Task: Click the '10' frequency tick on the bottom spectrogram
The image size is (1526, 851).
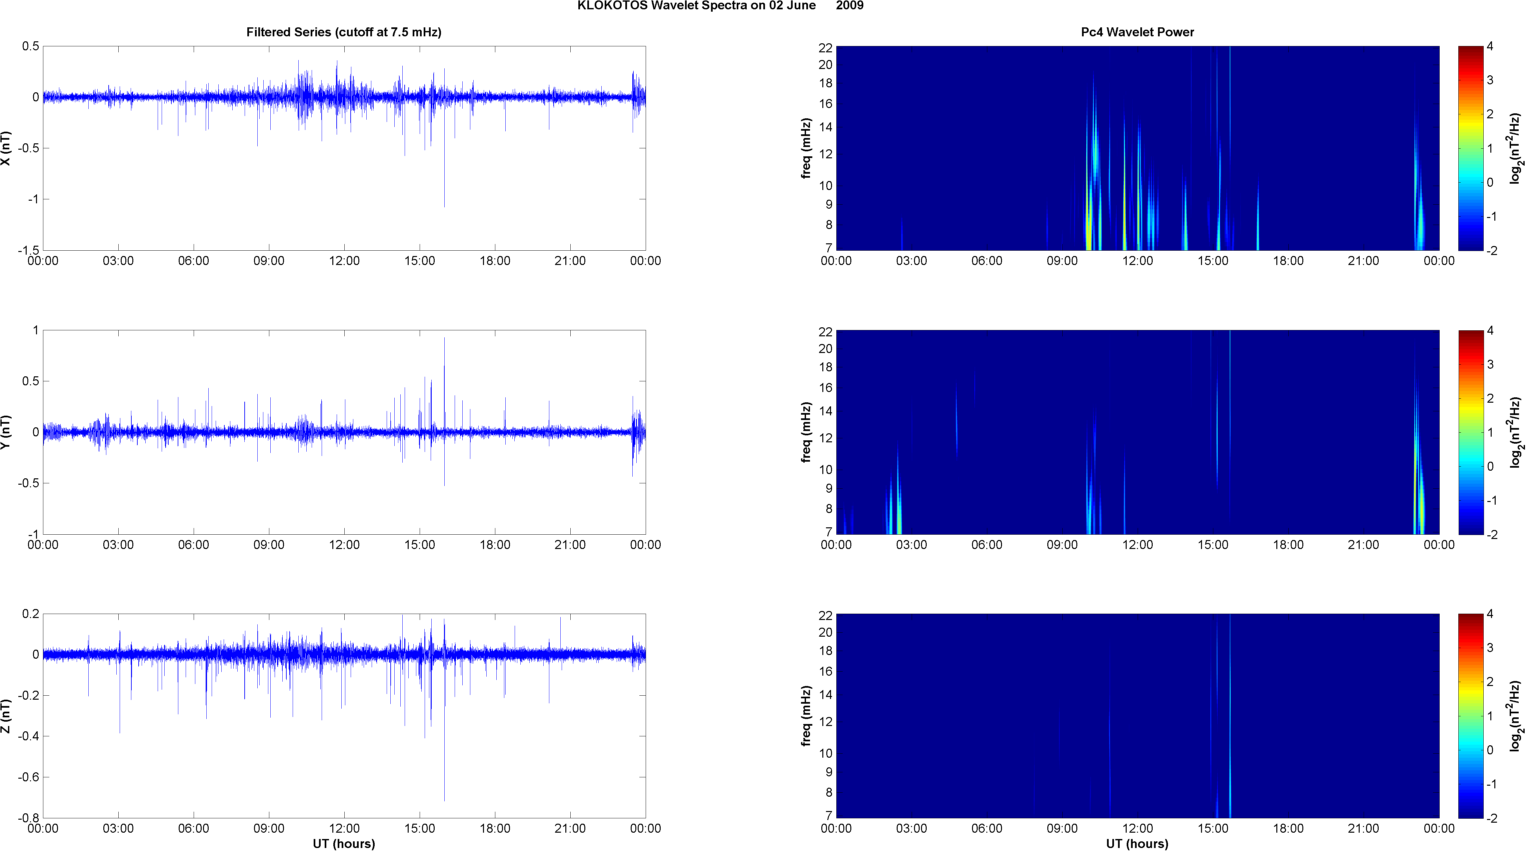Action: pos(825,753)
